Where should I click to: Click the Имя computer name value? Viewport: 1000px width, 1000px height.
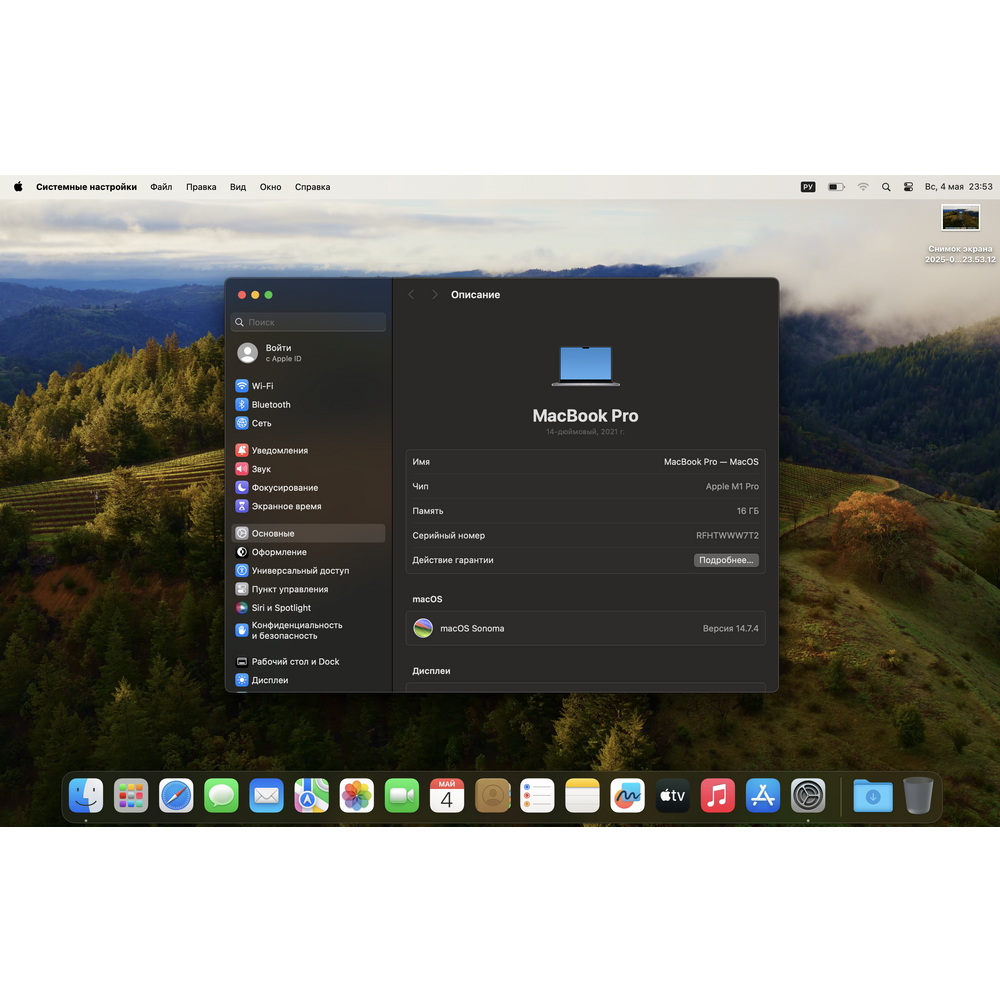pos(711,462)
